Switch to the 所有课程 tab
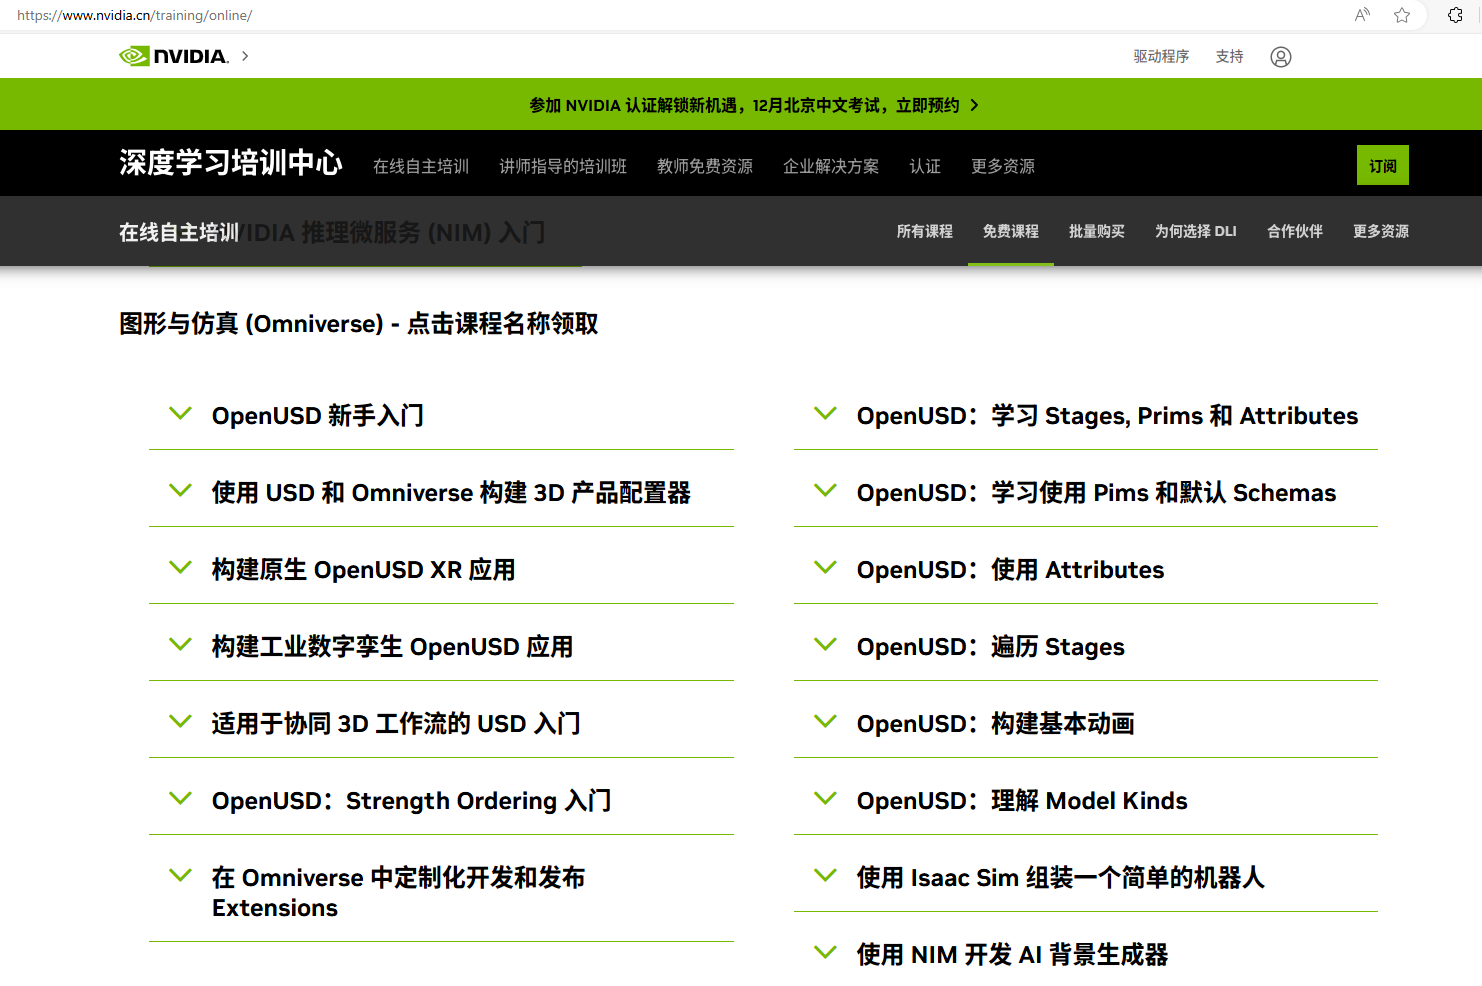The width and height of the screenshot is (1482, 986). (924, 231)
